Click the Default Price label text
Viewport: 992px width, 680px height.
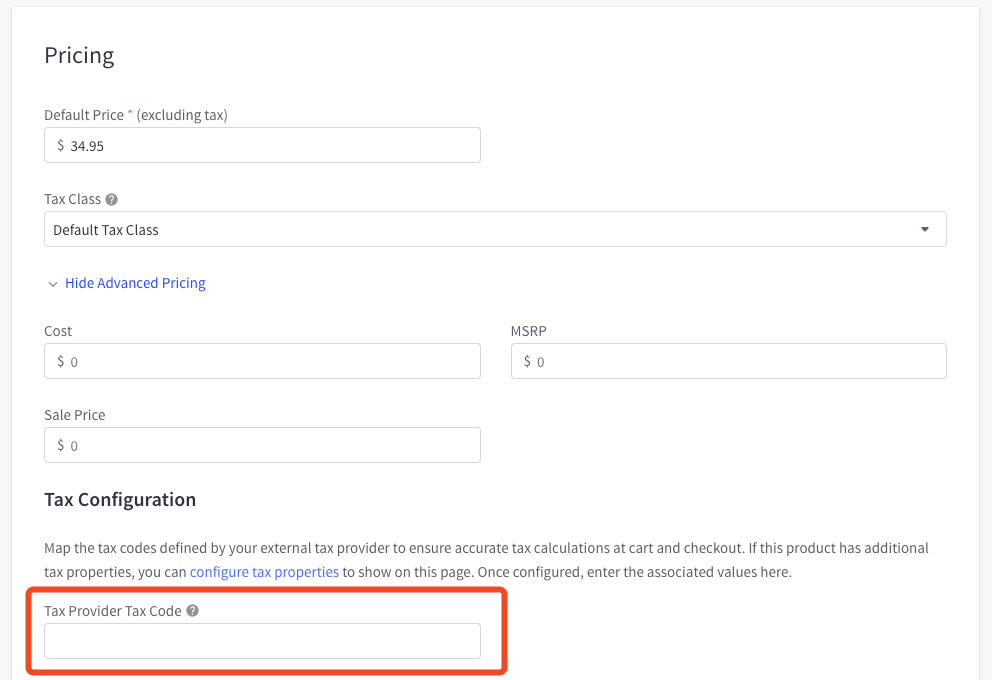click(x=84, y=115)
